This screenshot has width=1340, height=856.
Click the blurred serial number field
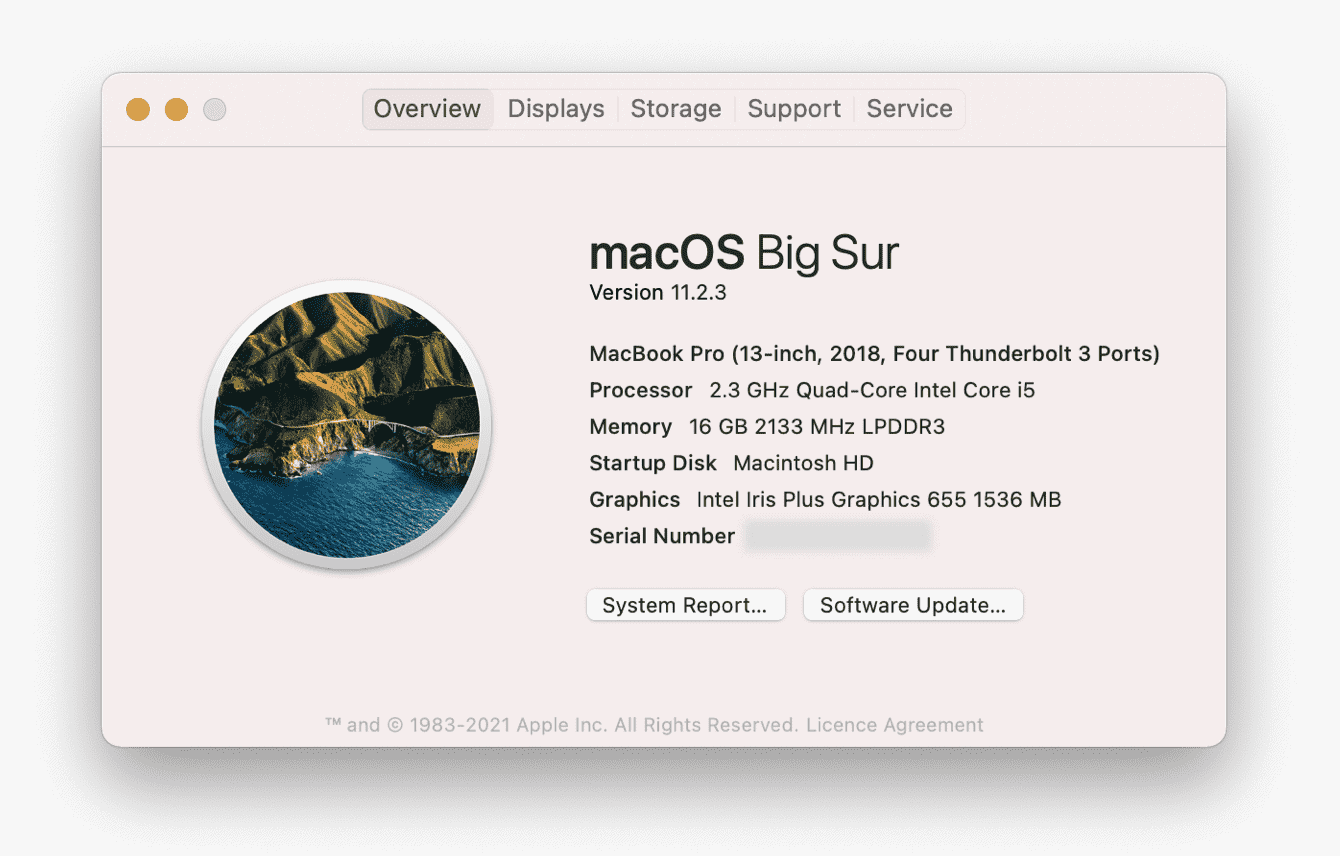pyautogui.click(x=838, y=536)
